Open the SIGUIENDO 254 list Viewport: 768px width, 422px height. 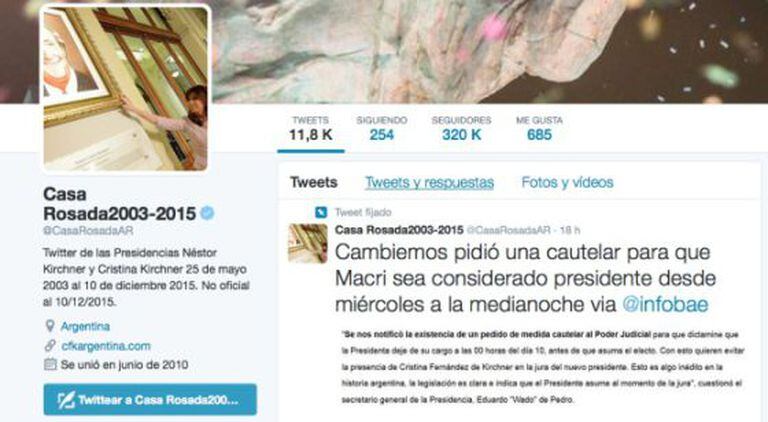tap(382, 129)
